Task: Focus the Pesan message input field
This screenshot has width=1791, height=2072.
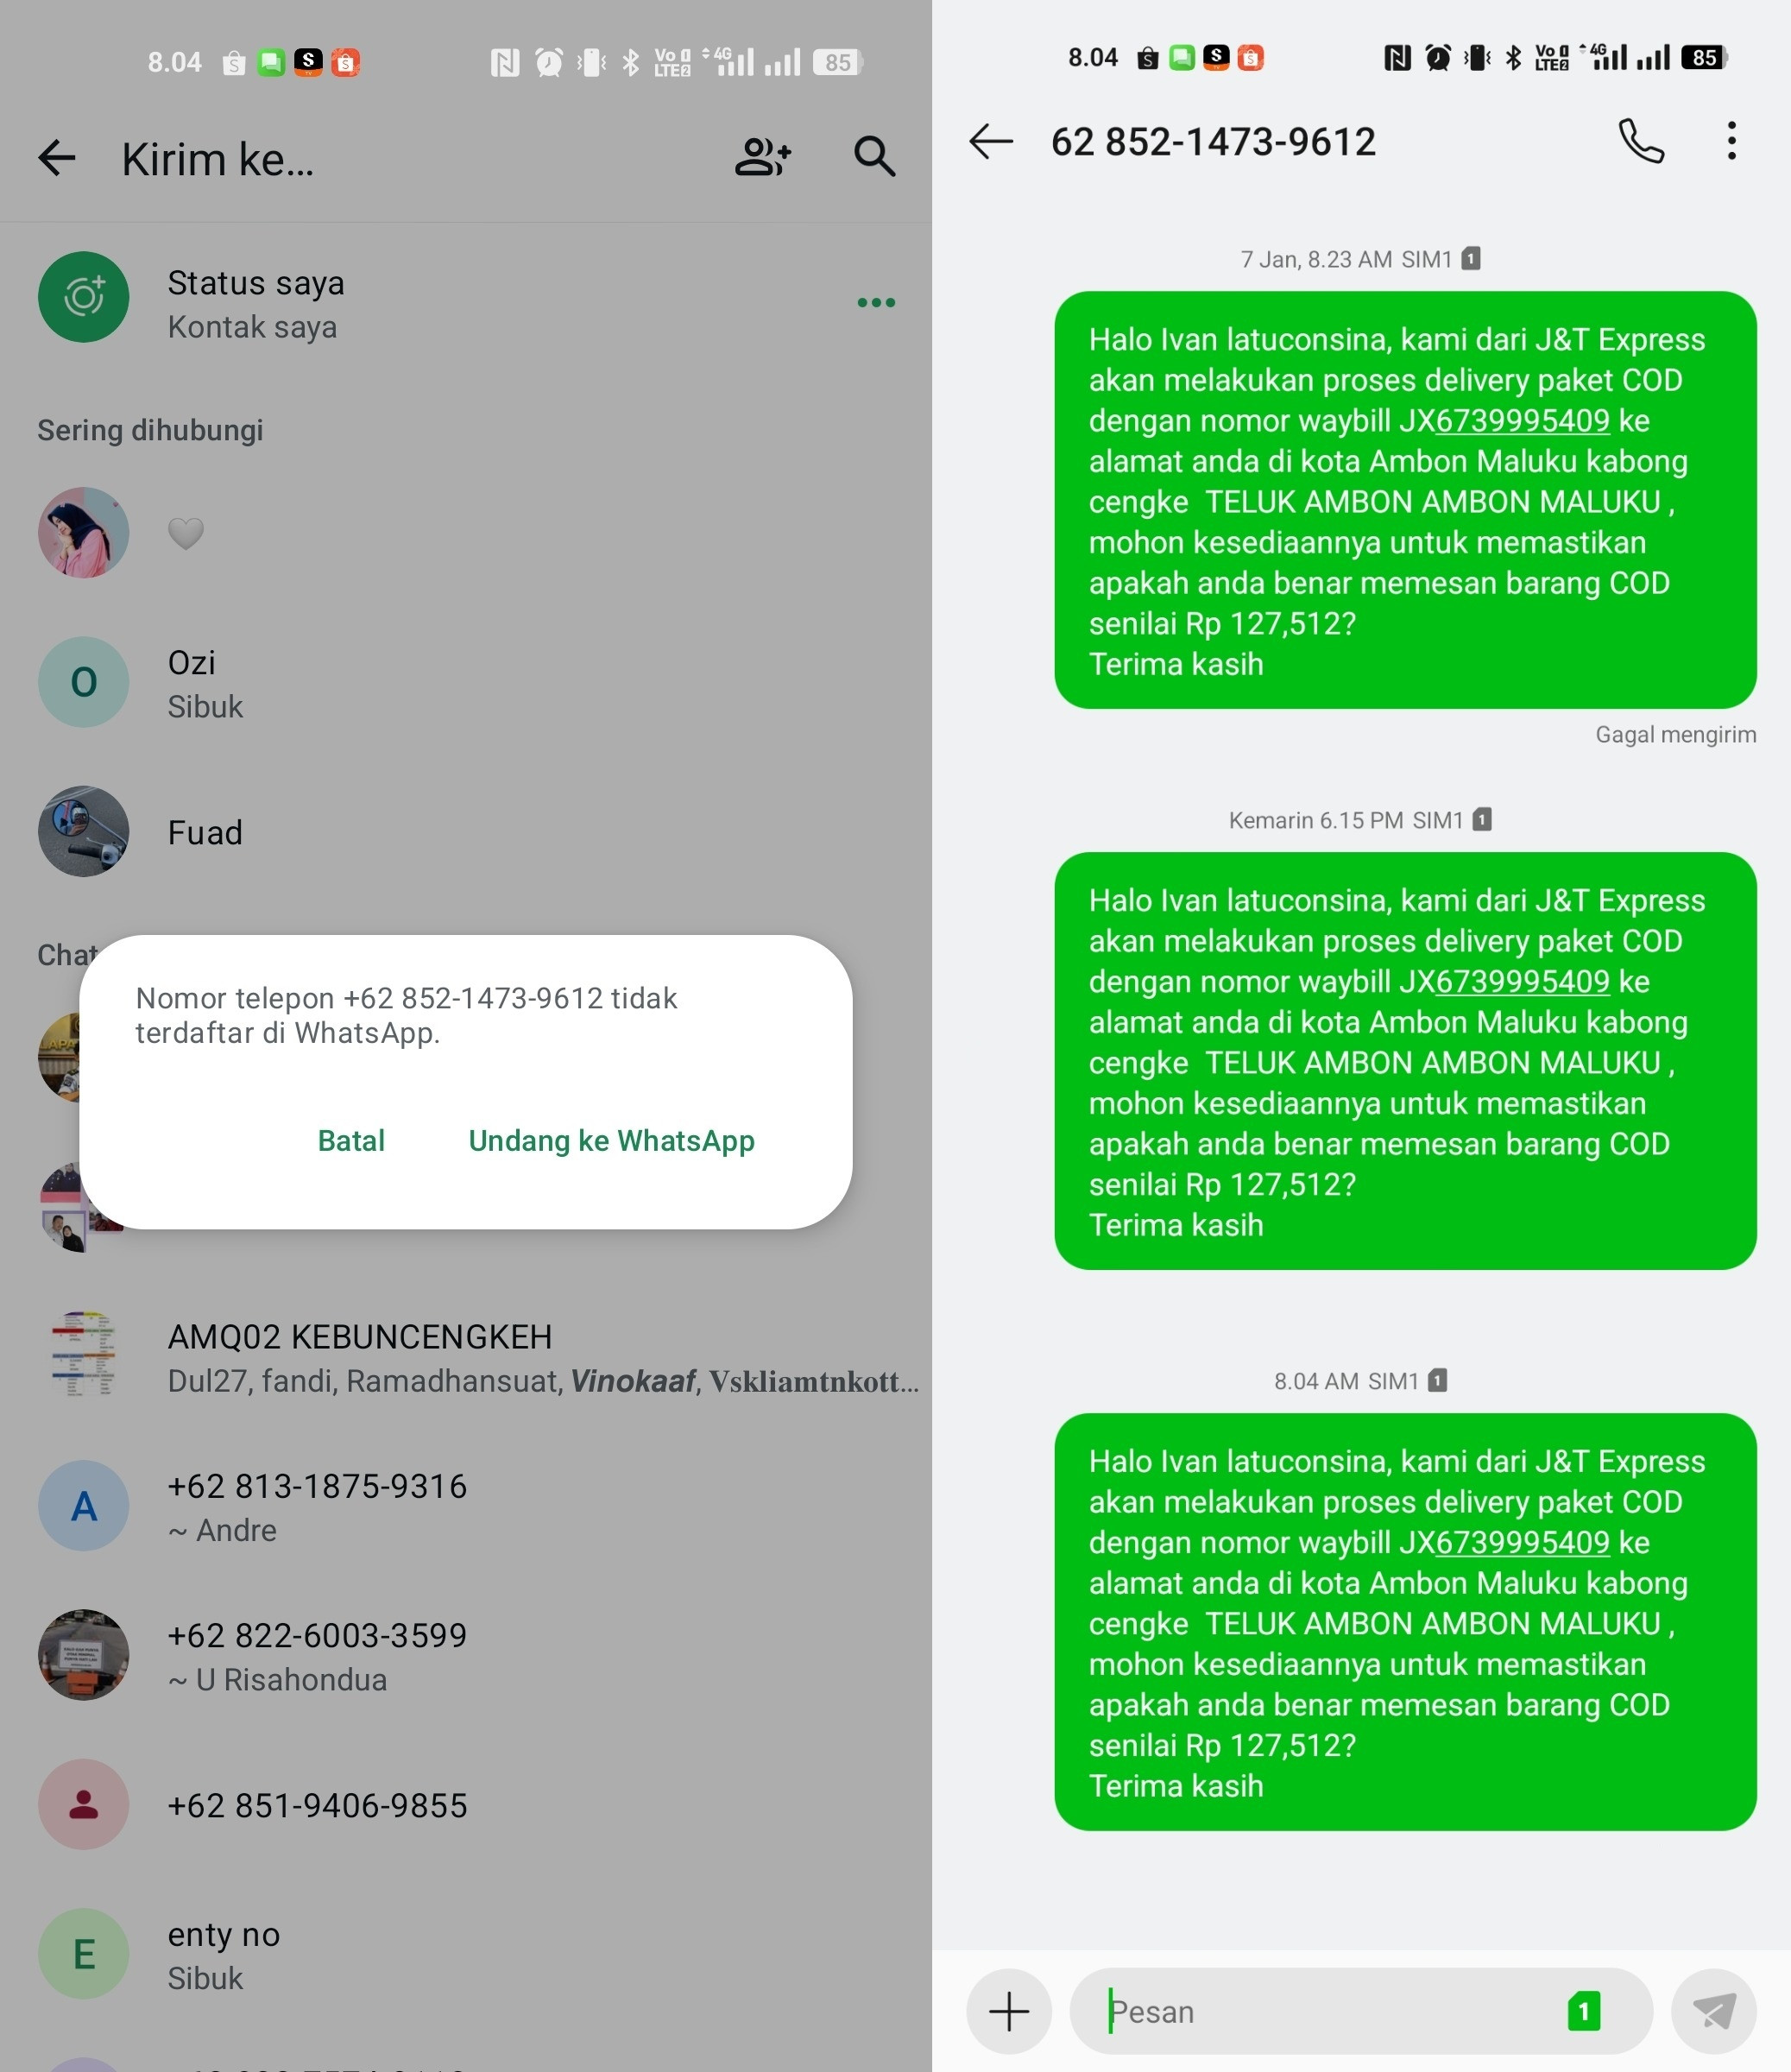Action: [1330, 2011]
